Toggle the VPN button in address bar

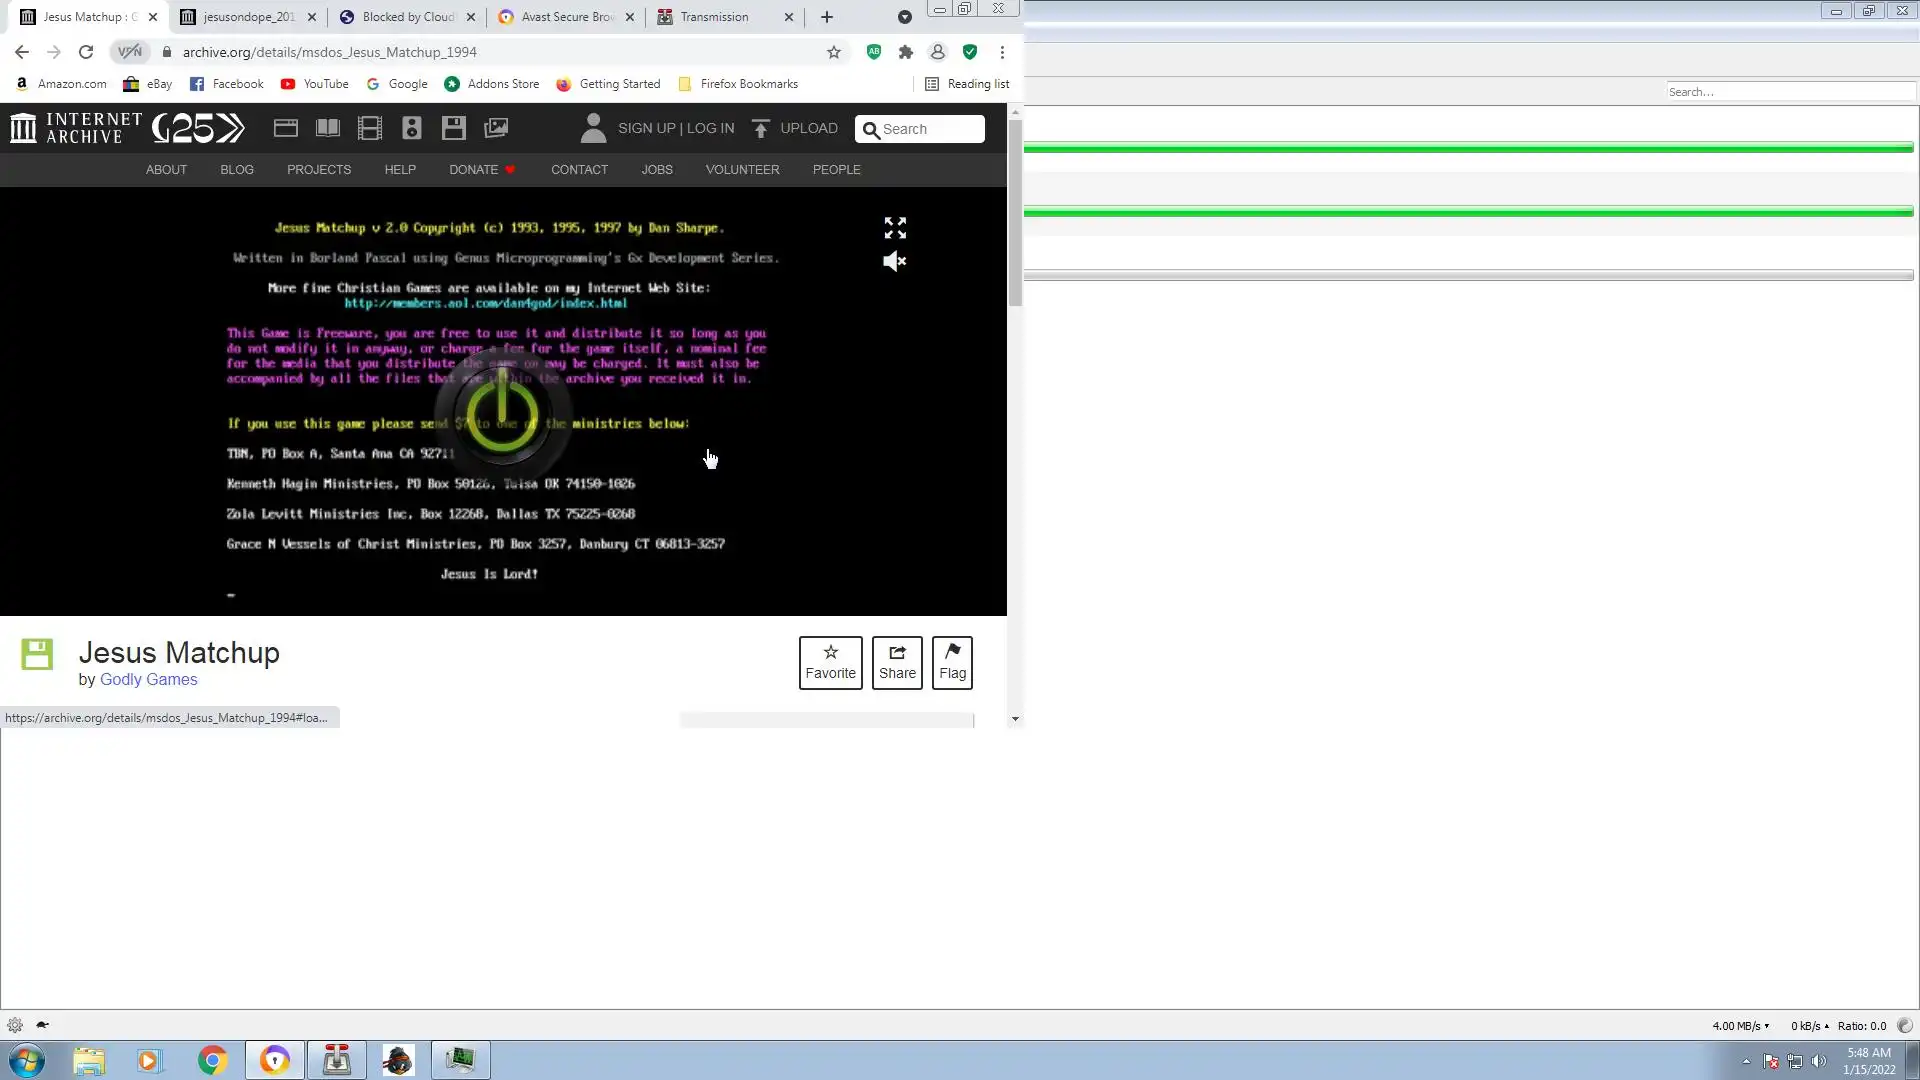click(x=130, y=52)
